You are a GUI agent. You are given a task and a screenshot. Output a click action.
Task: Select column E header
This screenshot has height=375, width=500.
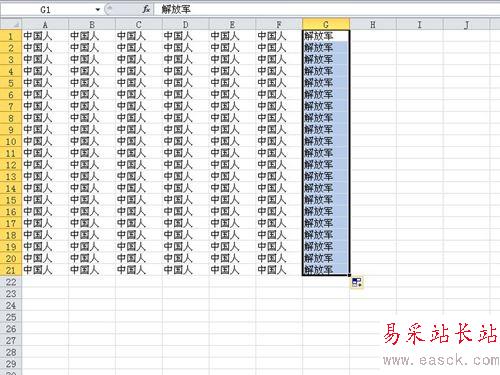[x=232, y=24]
